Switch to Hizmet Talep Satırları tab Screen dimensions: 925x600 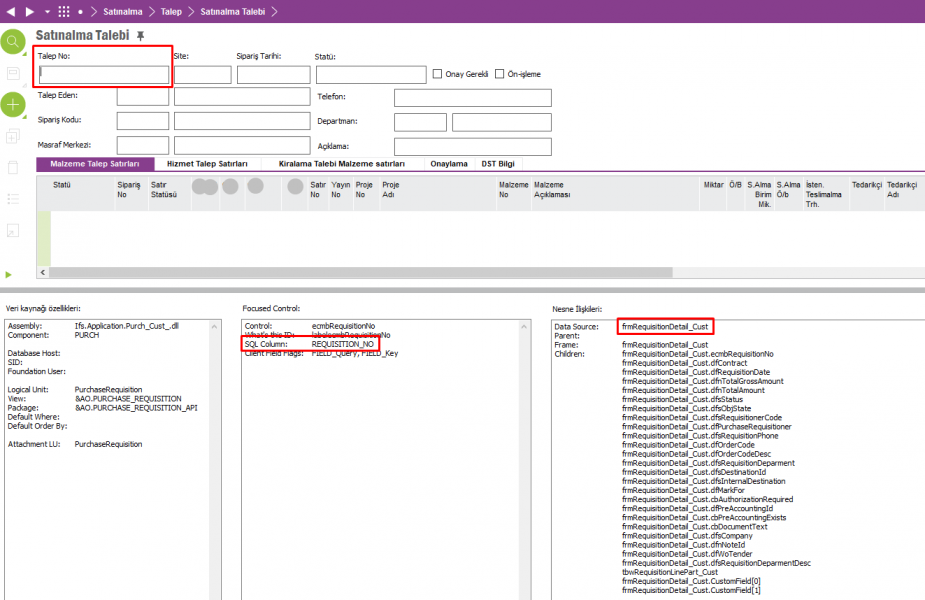click(207, 163)
